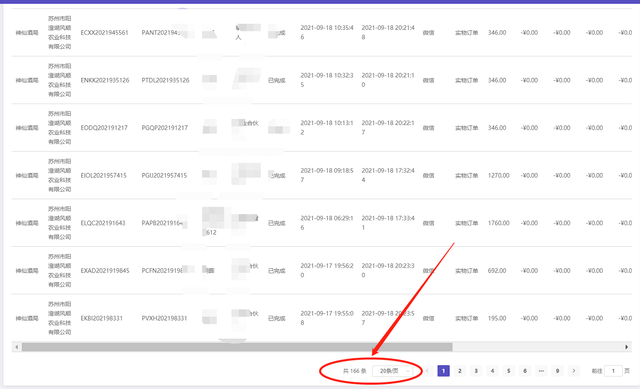Image resolution: width=640 pixels, height=389 pixels.
Task: Click the scrollbar's left arrow
Action: pyautogui.click(x=16, y=347)
